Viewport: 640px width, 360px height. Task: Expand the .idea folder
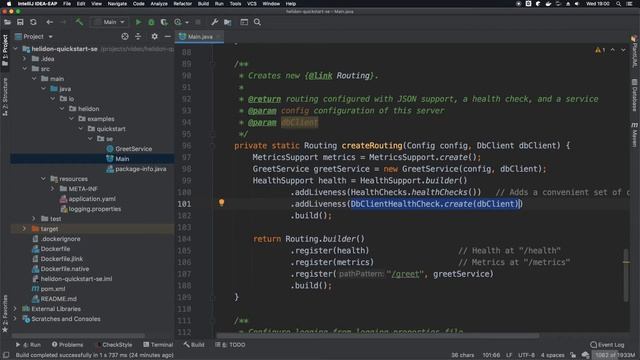click(25, 59)
